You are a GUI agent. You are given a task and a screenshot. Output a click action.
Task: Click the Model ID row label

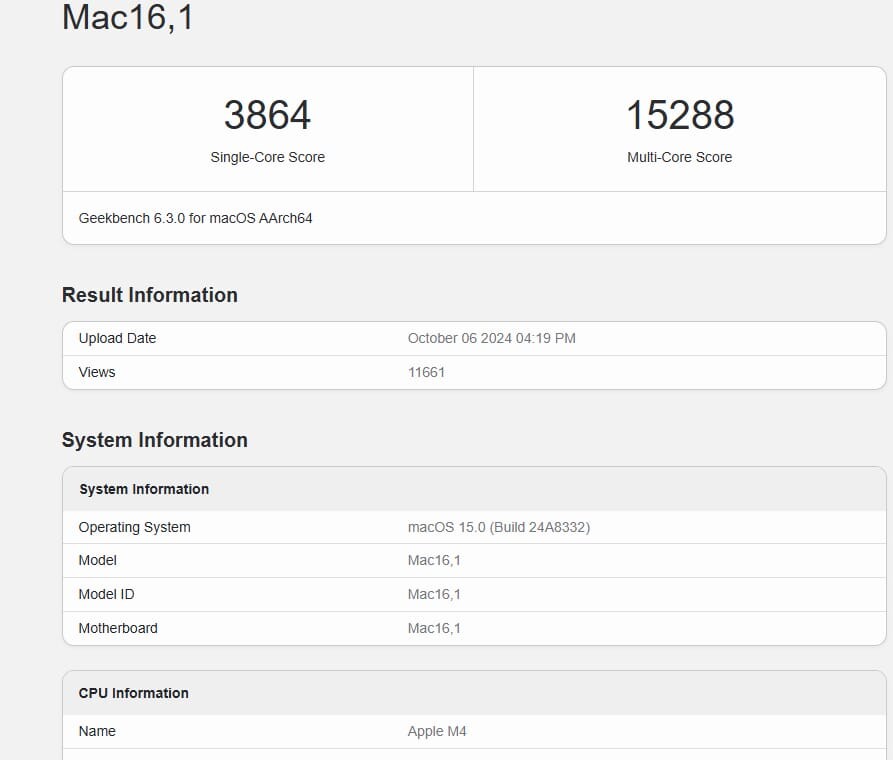106,594
